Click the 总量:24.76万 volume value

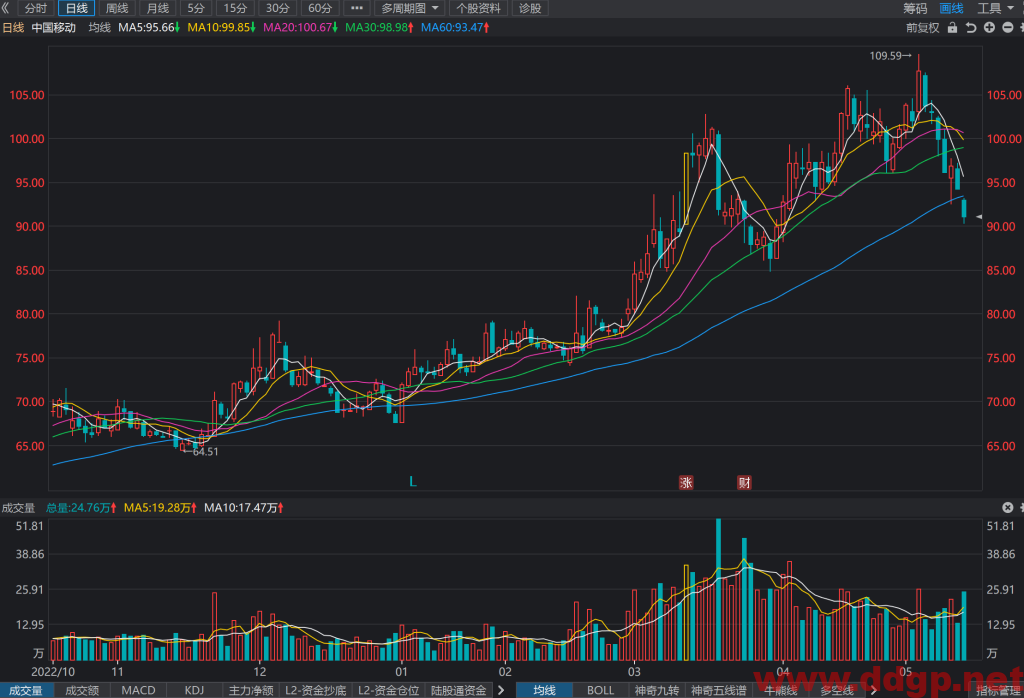pos(81,507)
